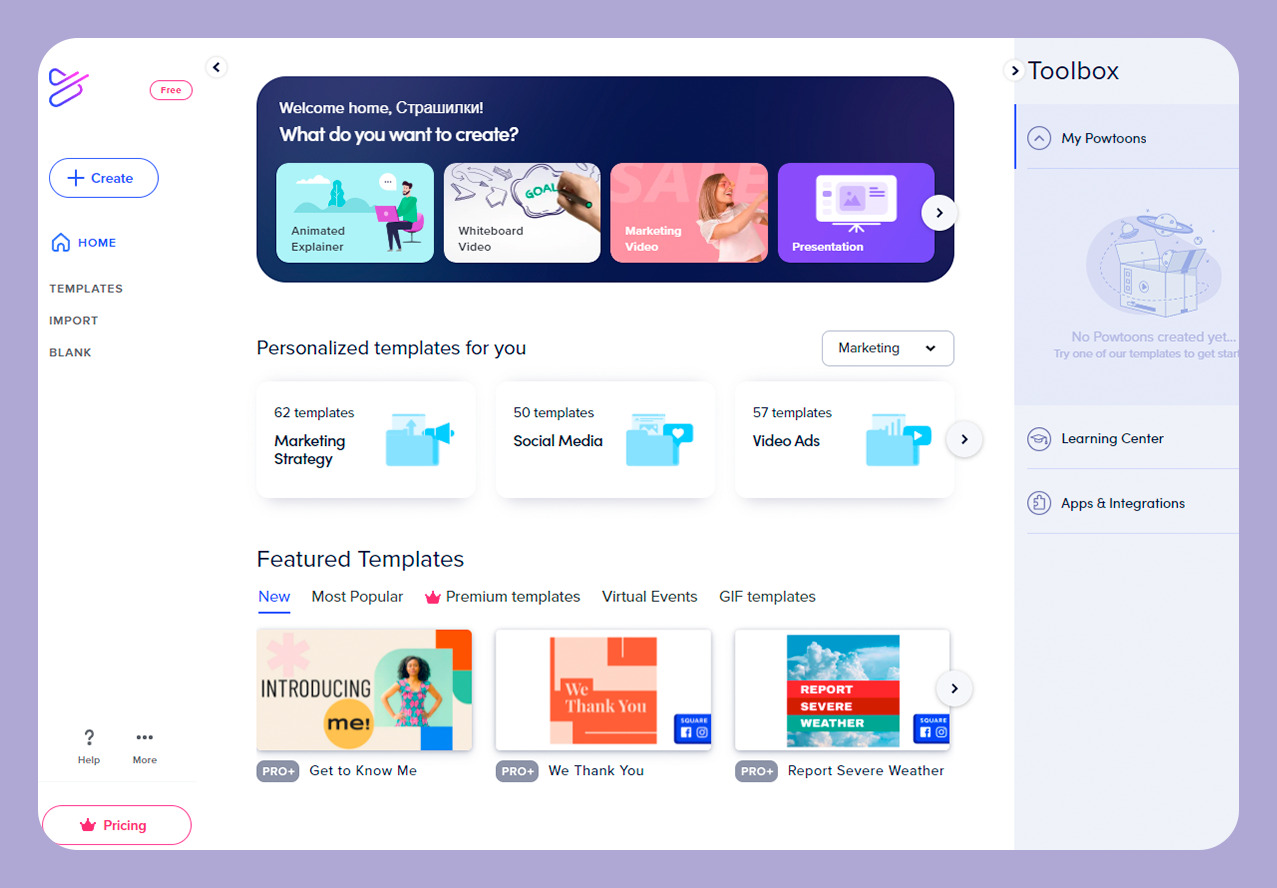This screenshot has width=1277, height=888.
Task: Click the Social Media heart folder icon
Action: [x=659, y=439]
